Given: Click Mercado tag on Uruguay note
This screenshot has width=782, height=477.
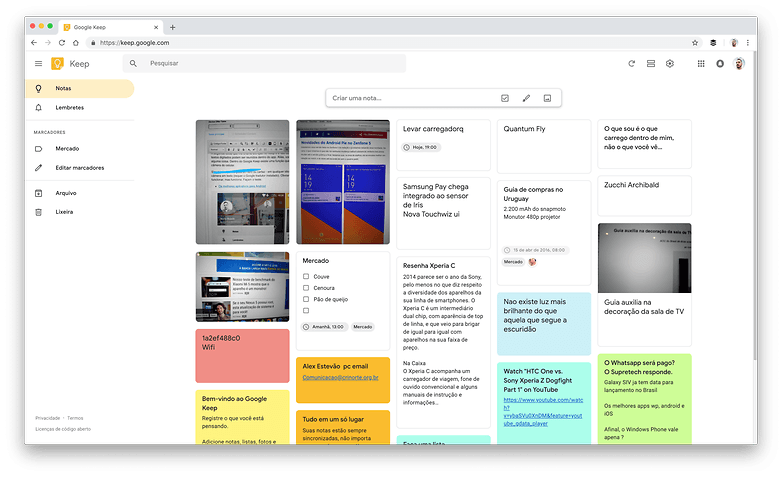Looking at the screenshot, I should (513, 262).
